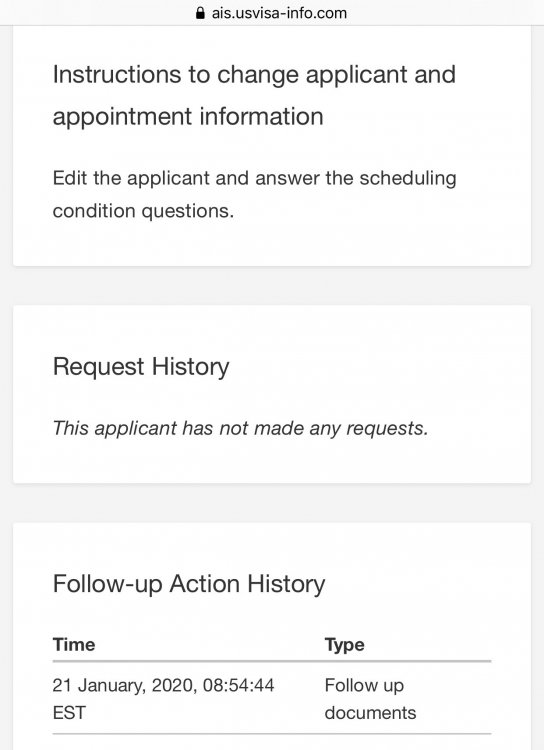This screenshot has height=750, width=544.
Task: Click the 'Follow up' type cell text
Action: tap(364, 685)
